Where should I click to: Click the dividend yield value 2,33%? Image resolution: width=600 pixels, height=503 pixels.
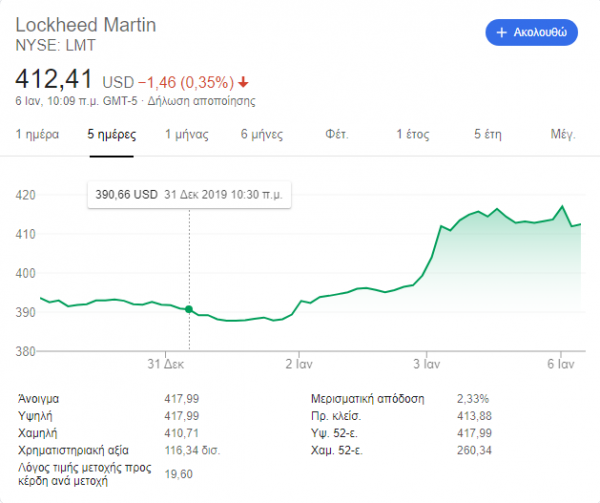473,399
